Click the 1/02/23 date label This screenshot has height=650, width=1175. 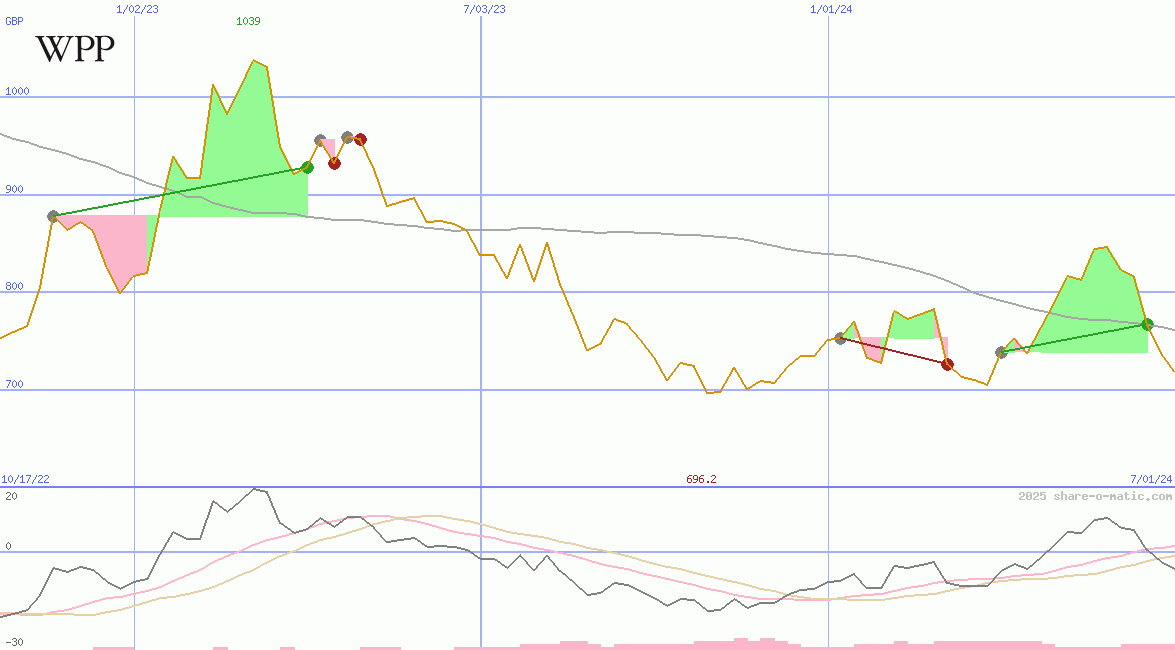click(137, 9)
